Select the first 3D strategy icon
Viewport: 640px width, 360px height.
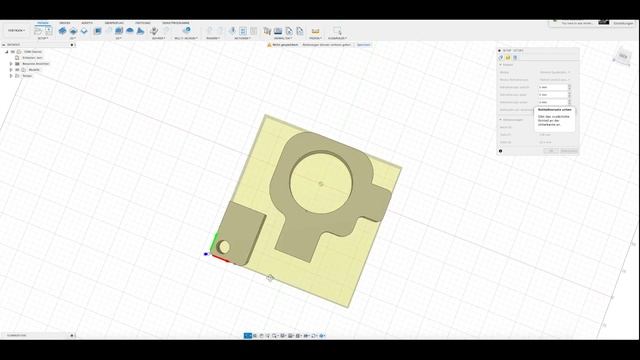(x=98, y=31)
